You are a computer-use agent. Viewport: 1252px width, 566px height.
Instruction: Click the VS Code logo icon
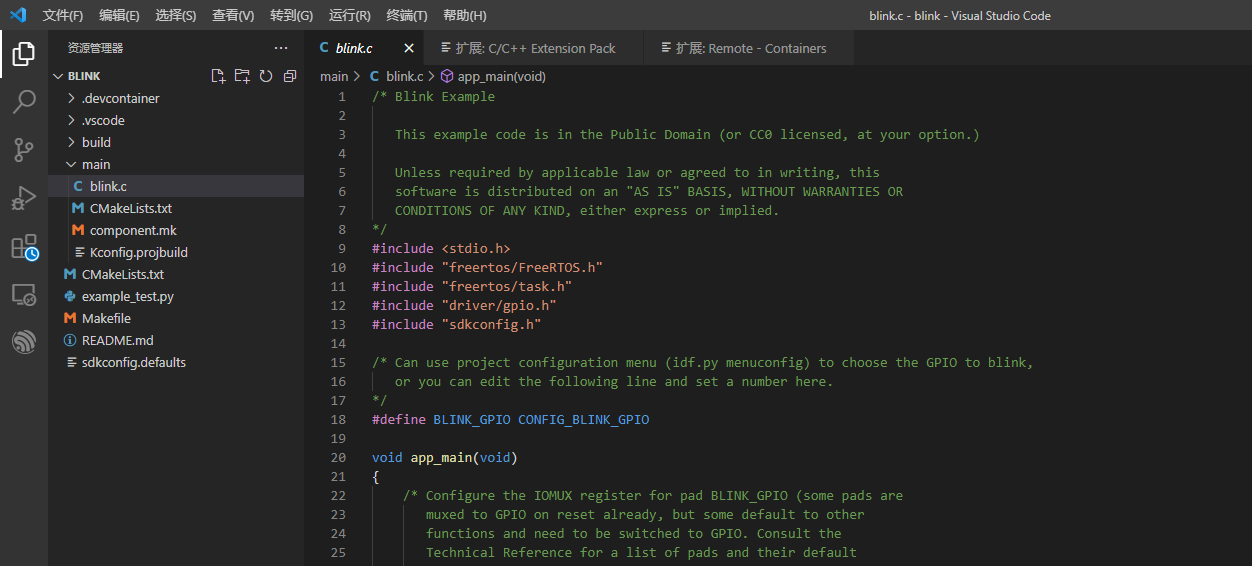pyautogui.click(x=17, y=15)
